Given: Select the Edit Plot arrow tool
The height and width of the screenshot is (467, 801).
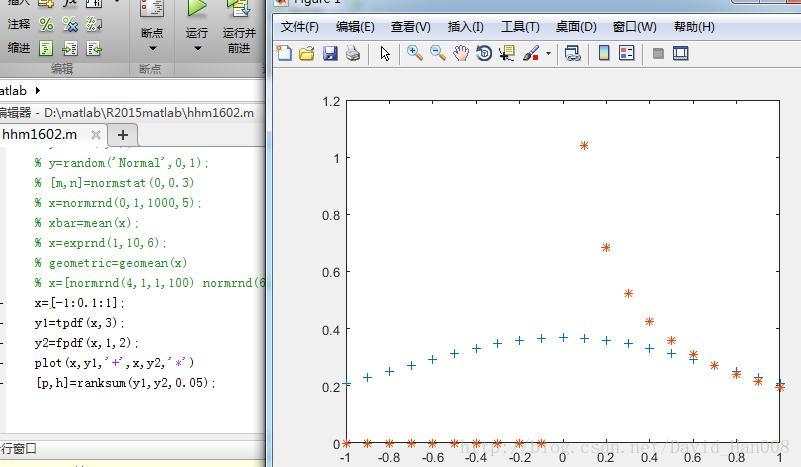Looking at the screenshot, I should click(x=385, y=53).
